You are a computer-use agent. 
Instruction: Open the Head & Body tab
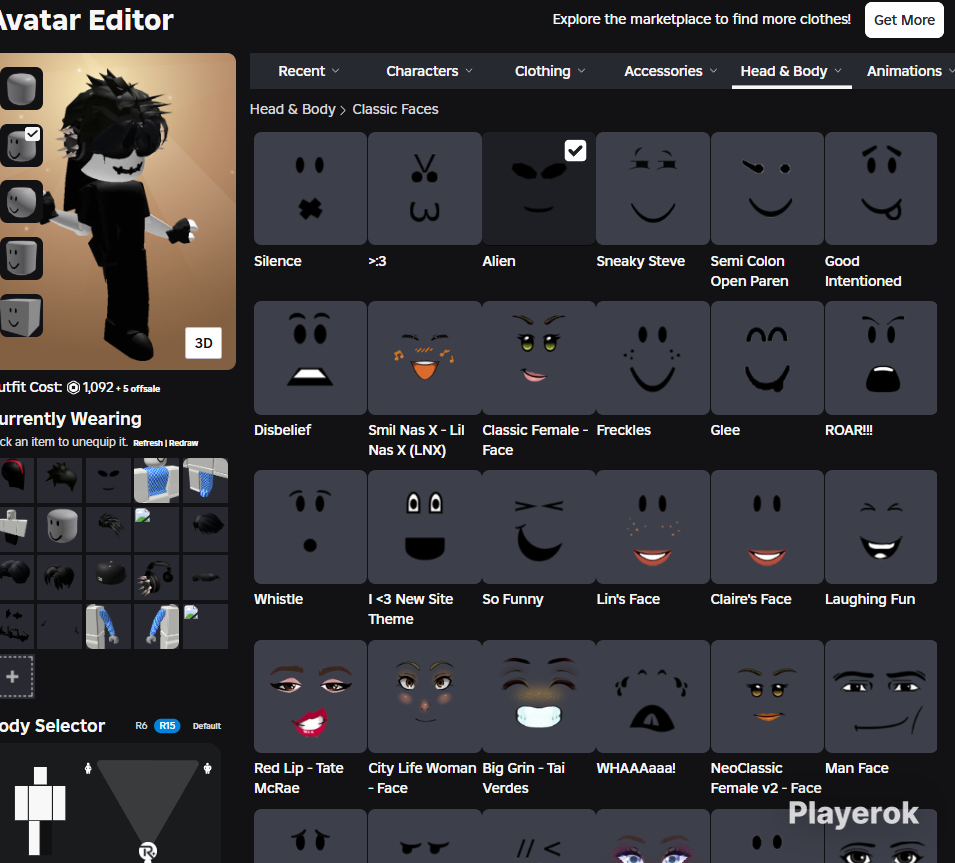(791, 71)
